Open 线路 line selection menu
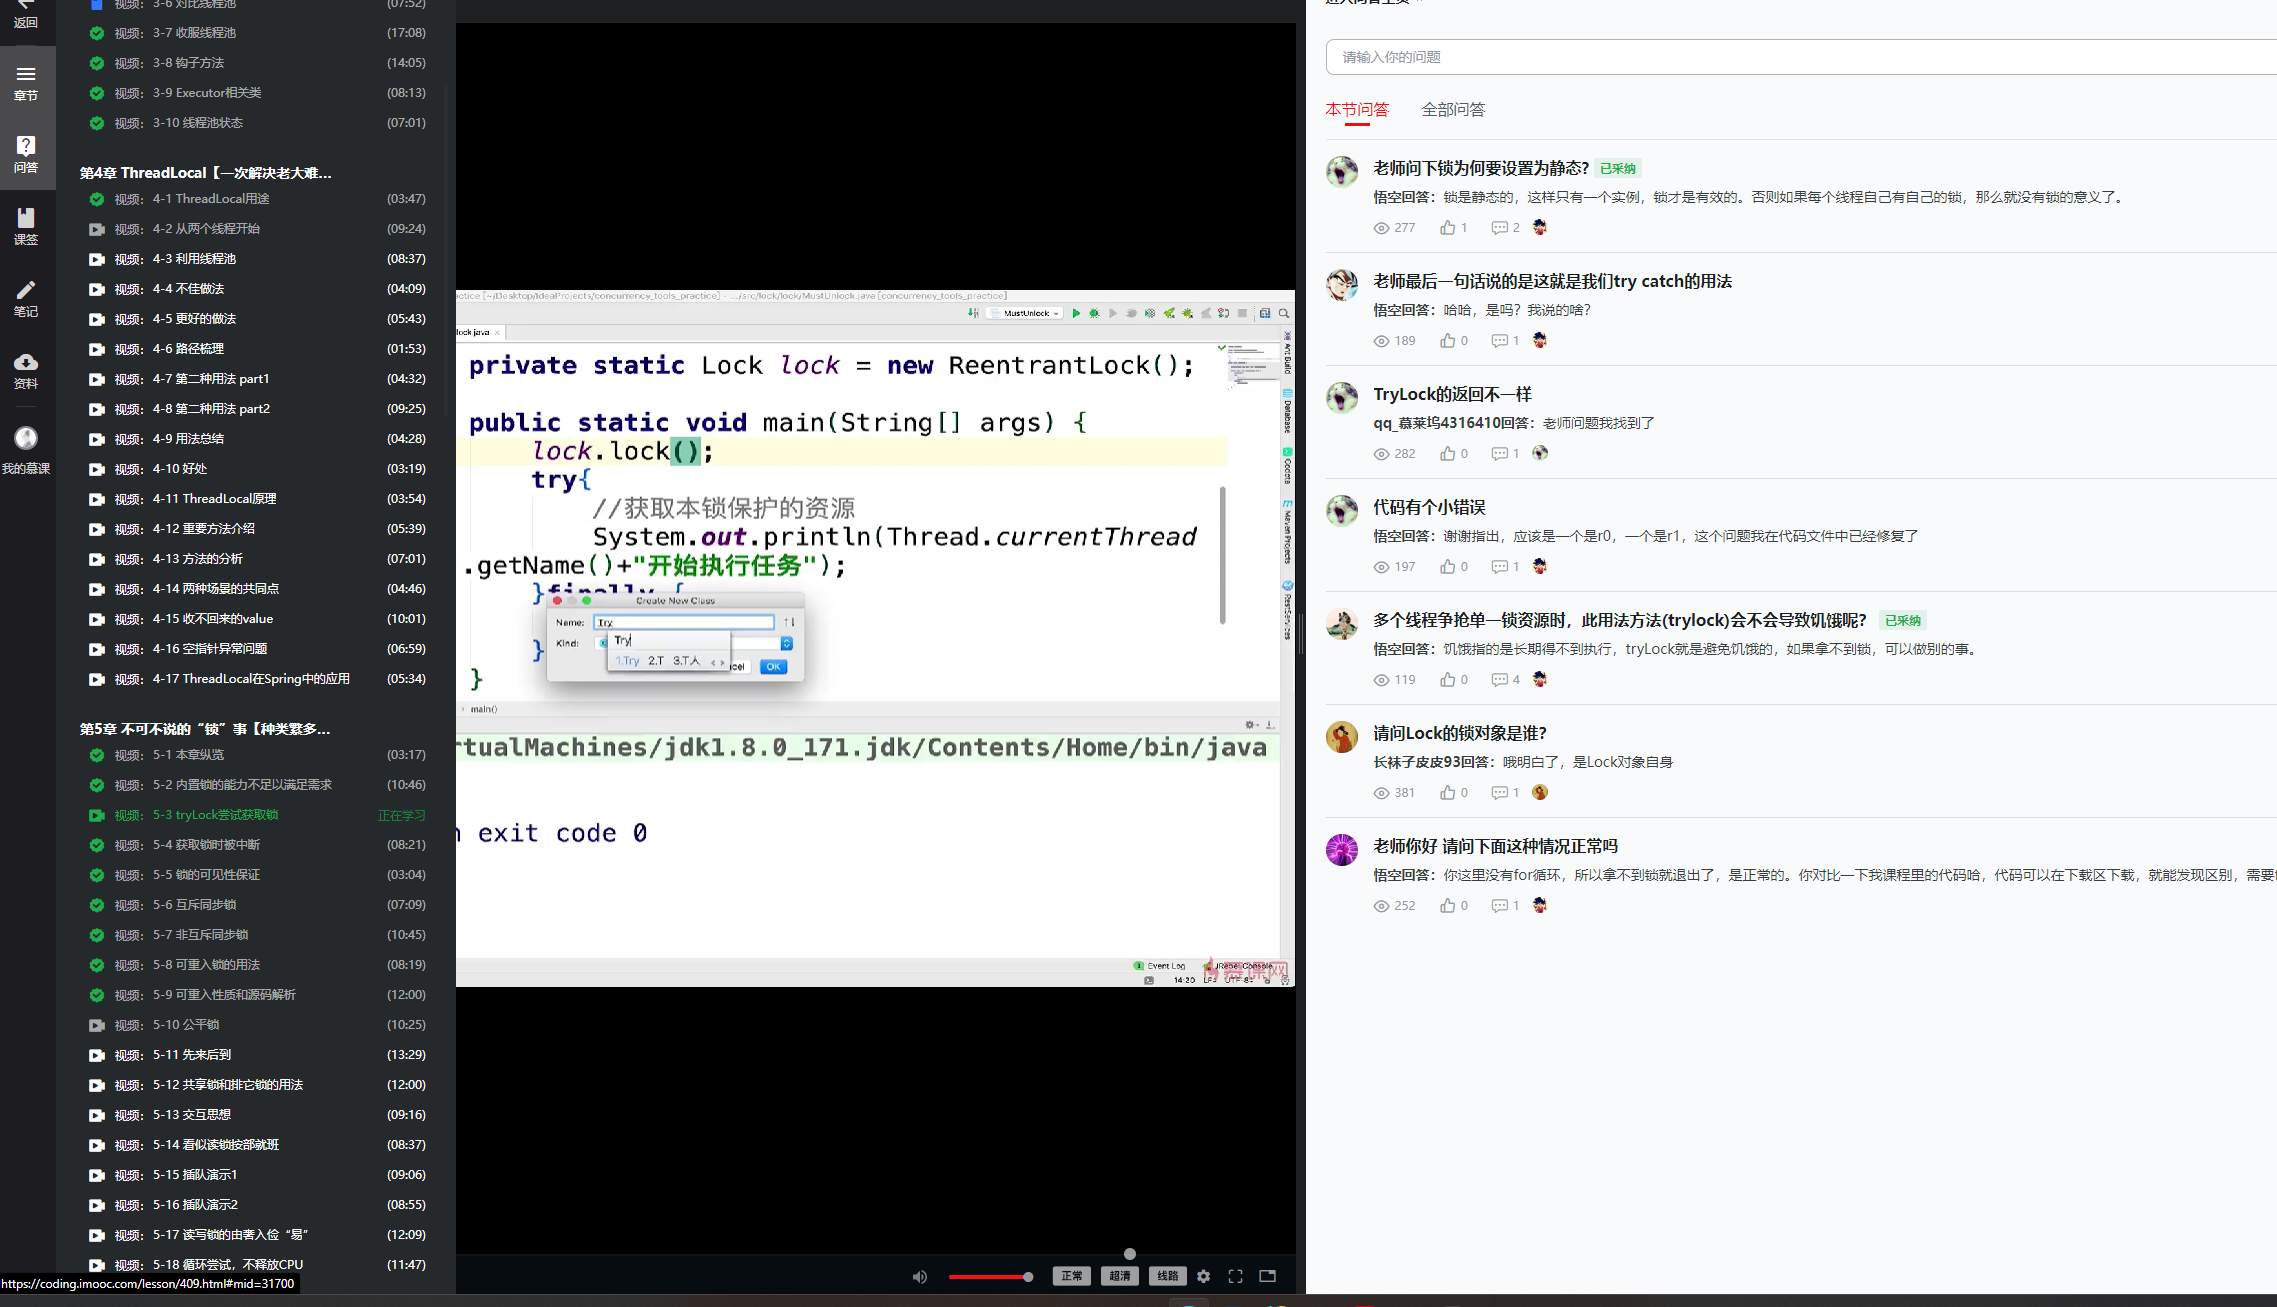Screen dimensions: 2277x1307 [1167, 1276]
